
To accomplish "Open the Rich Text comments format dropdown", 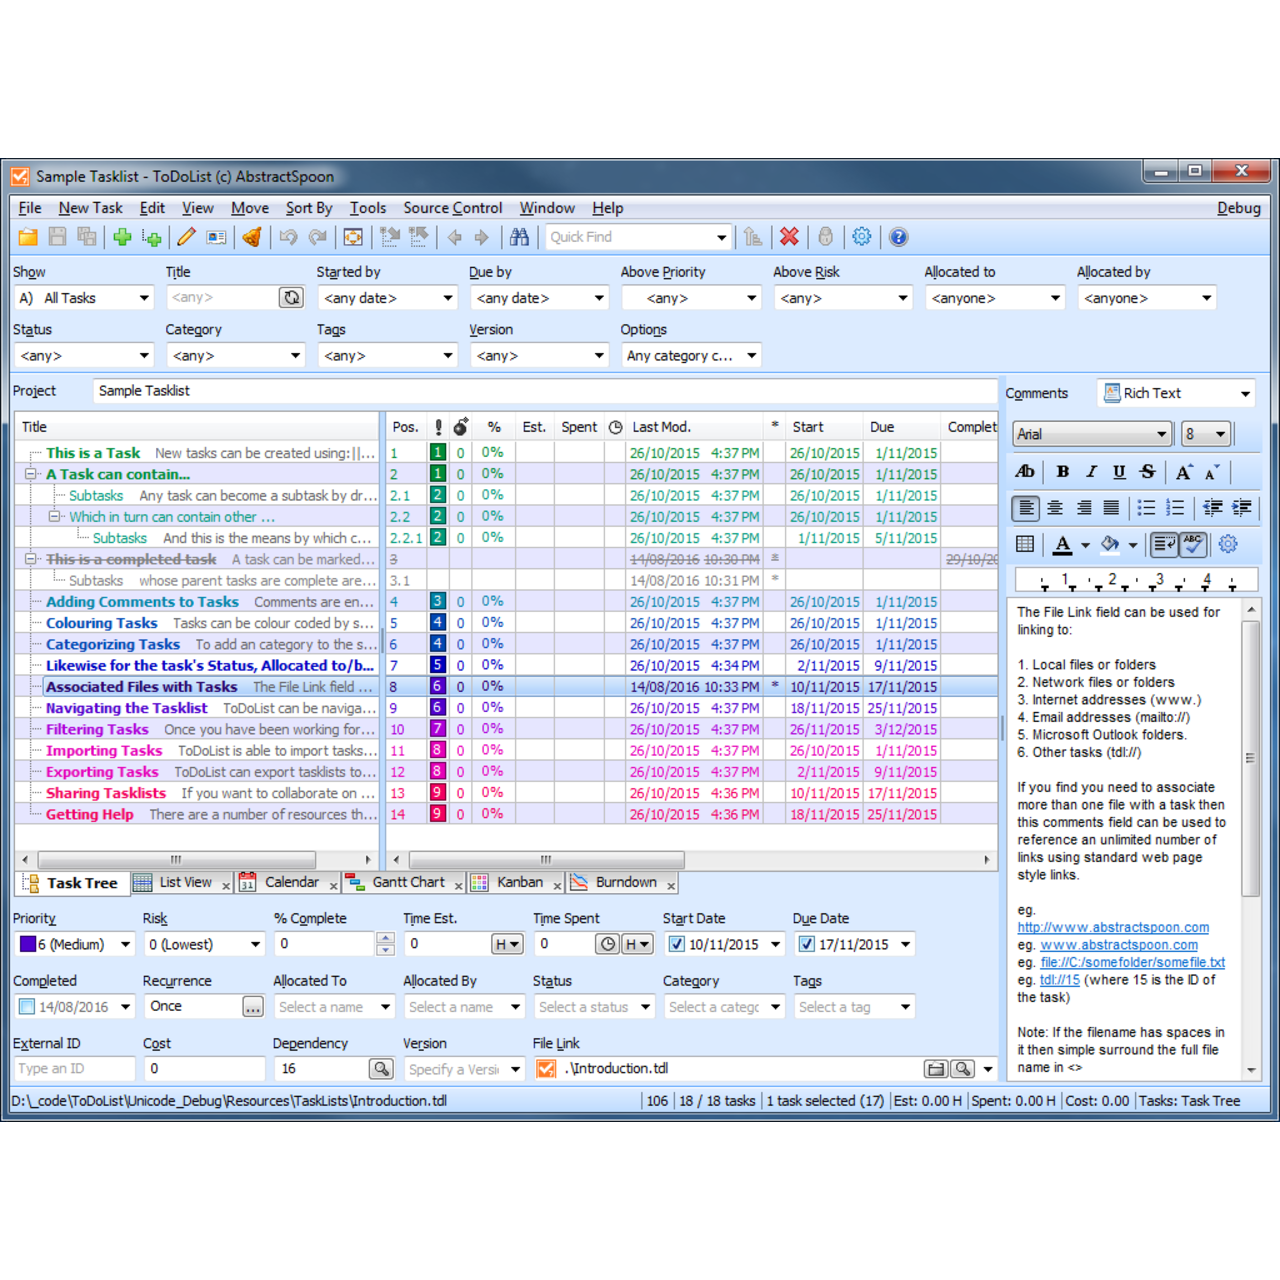I will pyautogui.click(x=1176, y=394).
